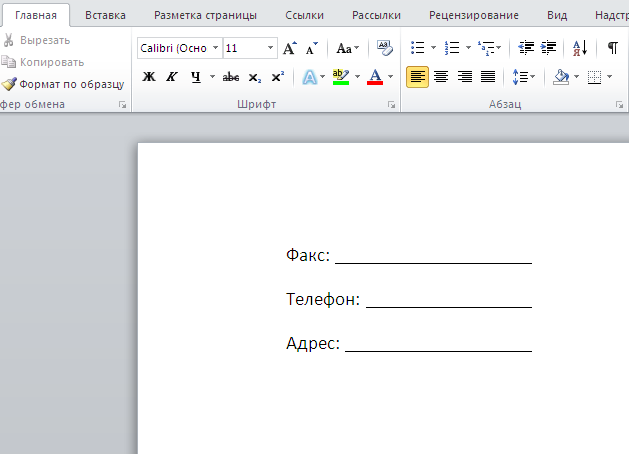
Task: Switch to the Главная tab
Action: 36,15
